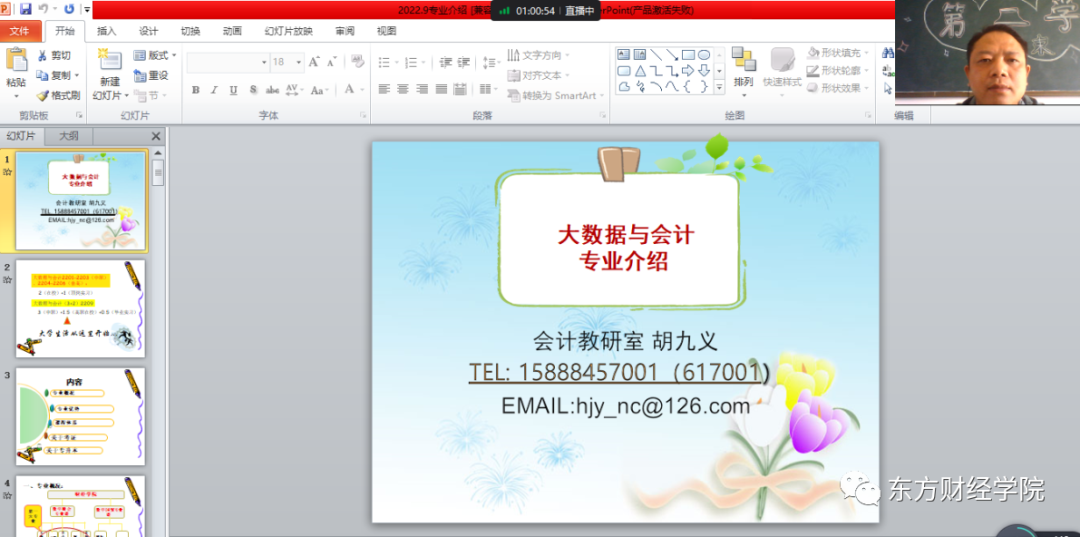The width and height of the screenshot is (1080, 537).
Task: Expand the shapes gallery with the More button
Action: [x=720, y=87]
